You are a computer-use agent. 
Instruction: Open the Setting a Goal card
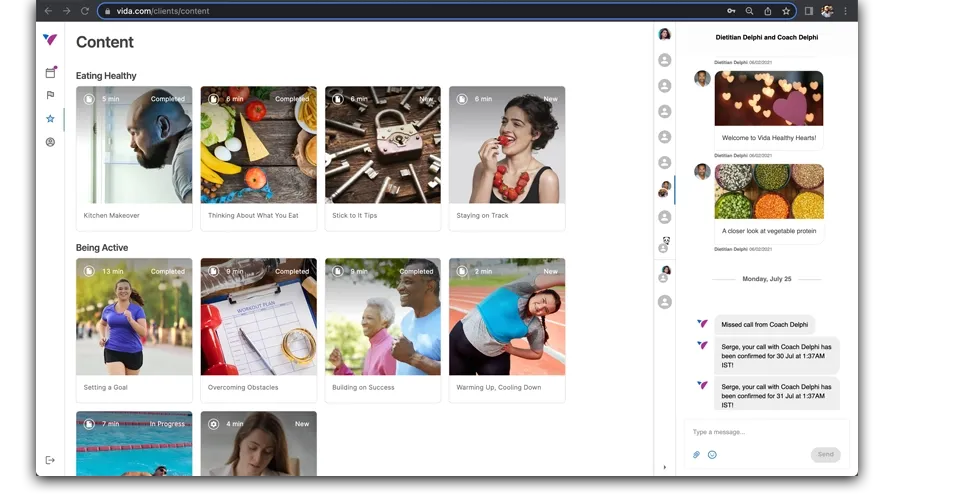134,330
